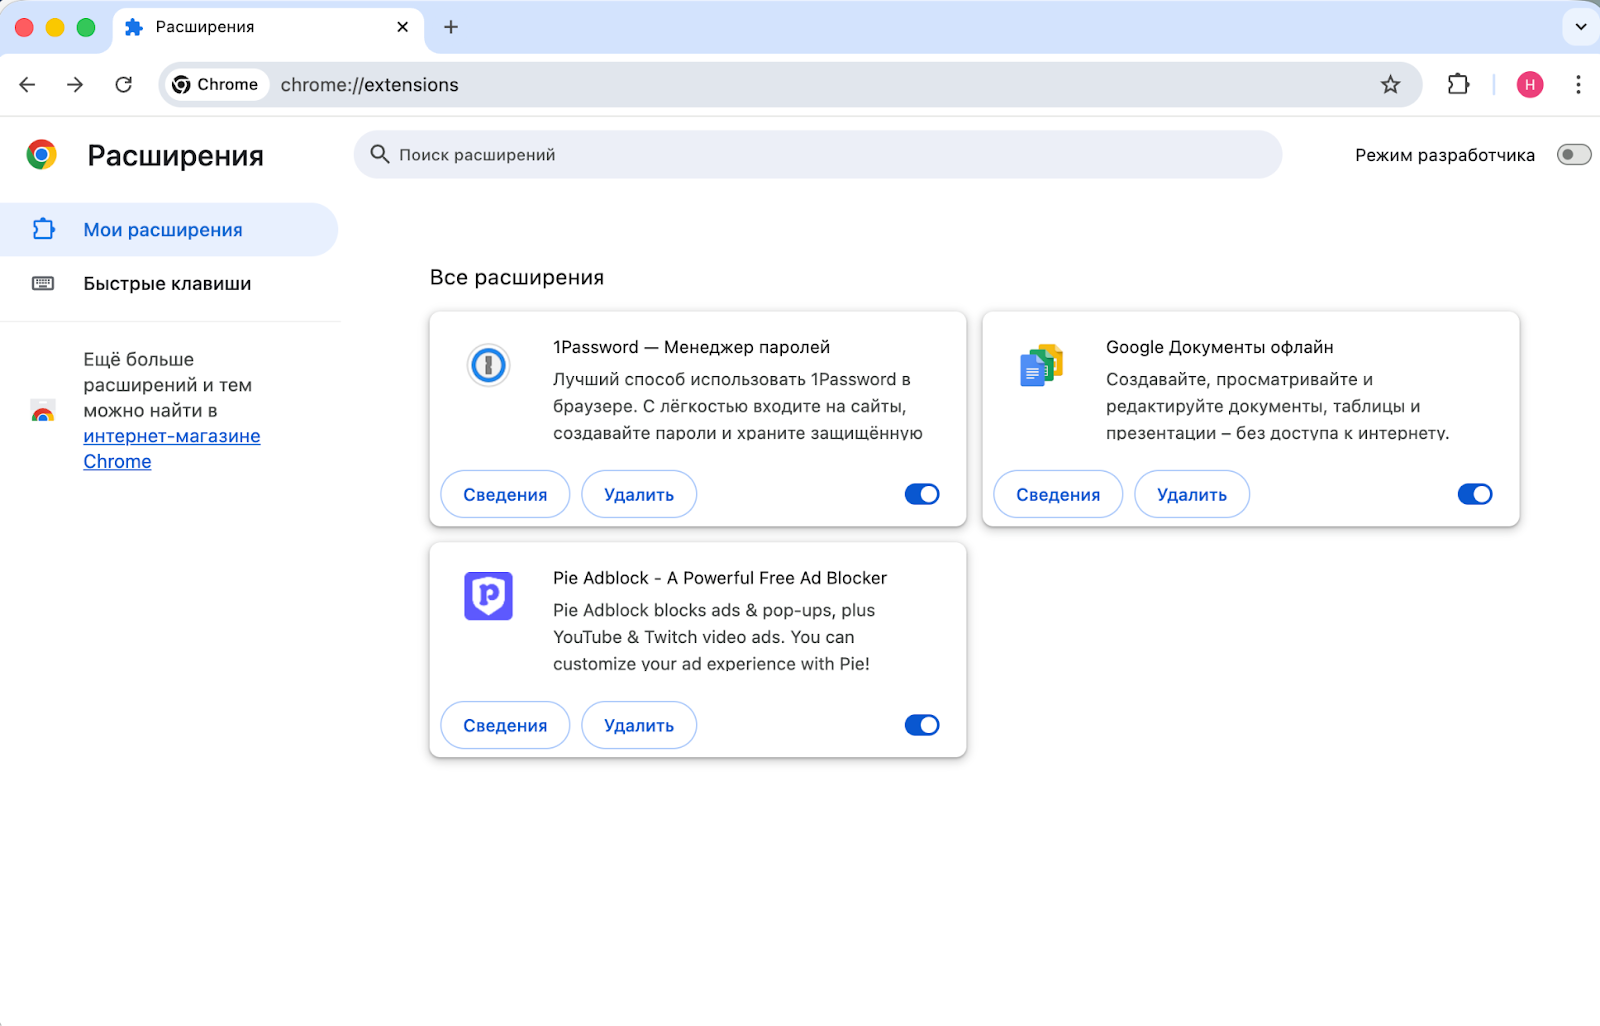Select the Расширения browser tab
The image size is (1600, 1026).
[x=268, y=27]
